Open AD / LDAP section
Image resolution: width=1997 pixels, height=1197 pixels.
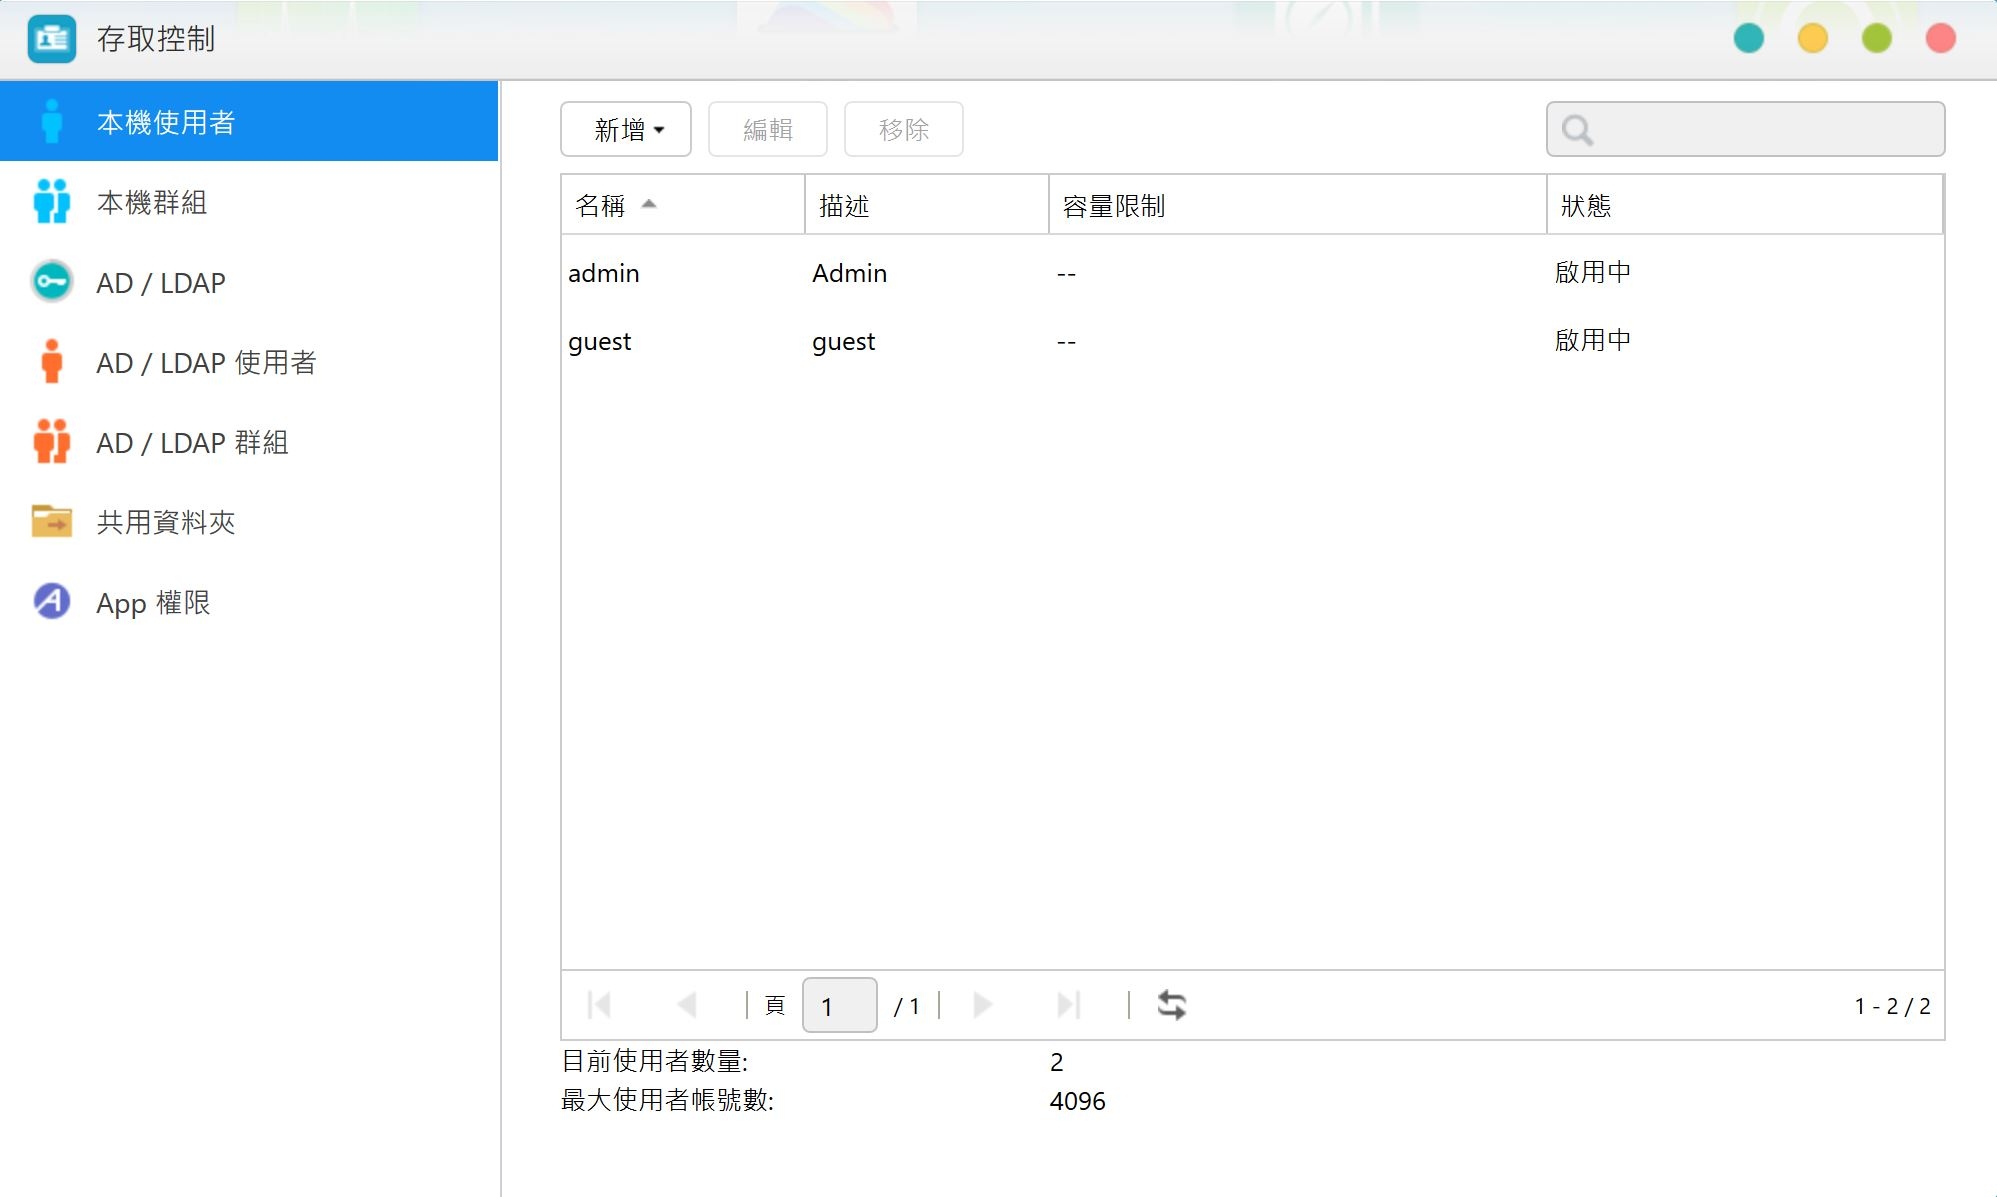[x=249, y=282]
